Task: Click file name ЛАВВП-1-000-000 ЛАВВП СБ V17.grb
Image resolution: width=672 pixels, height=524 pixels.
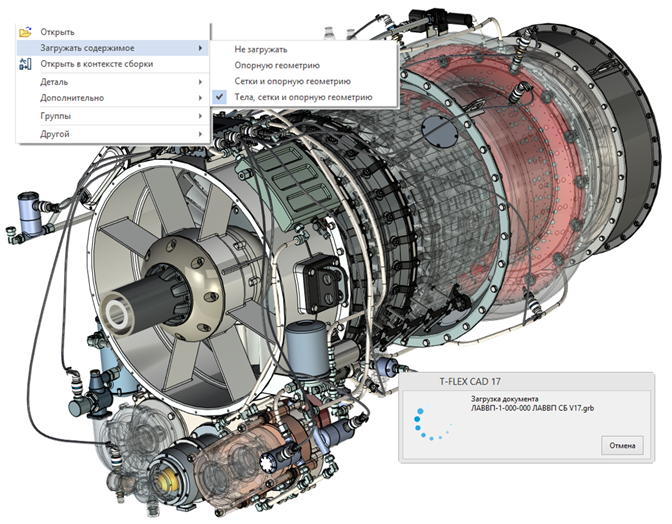Action: coord(532,408)
